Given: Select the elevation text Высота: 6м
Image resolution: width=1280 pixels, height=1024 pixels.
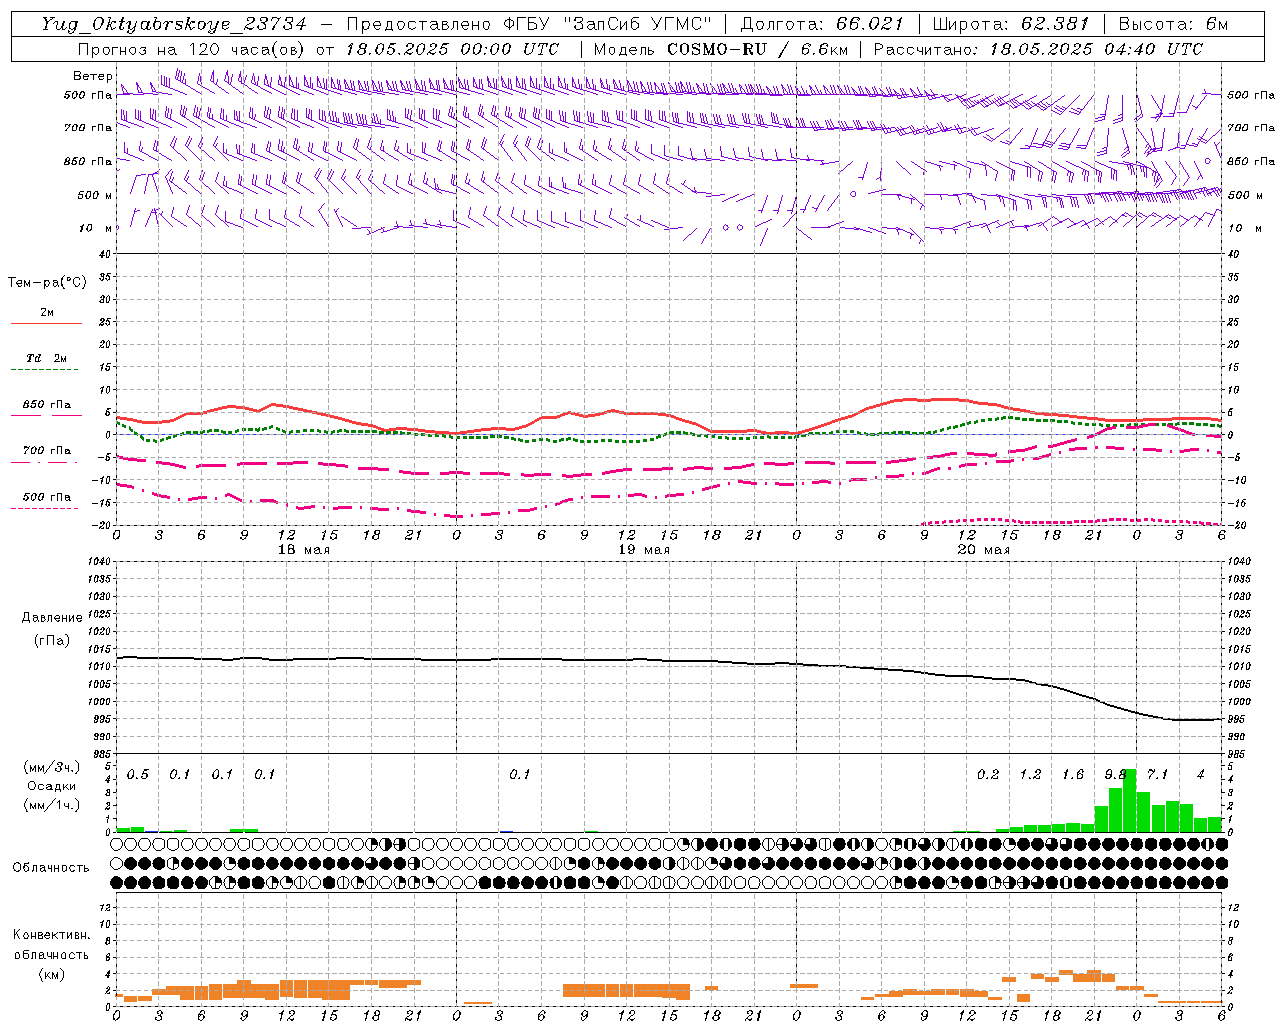Looking at the screenshot, I should click(x=1174, y=24).
